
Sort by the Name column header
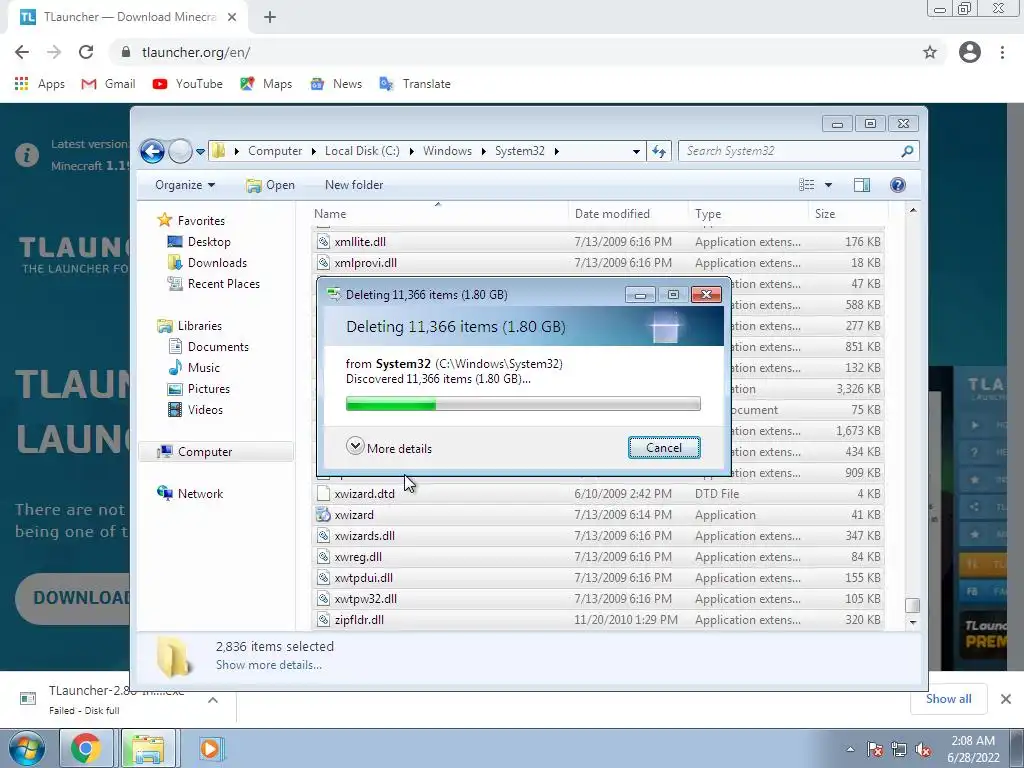point(438,214)
